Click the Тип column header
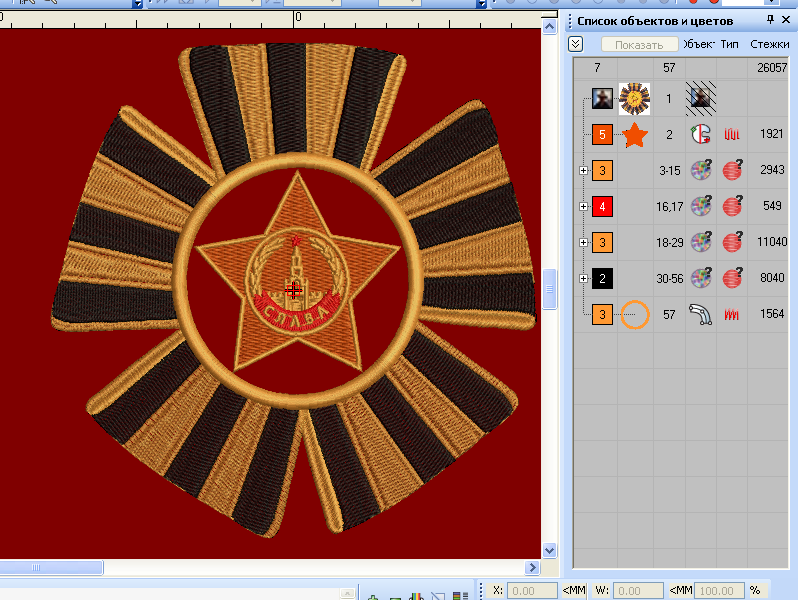This screenshot has height=600, width=800. coord(730,44)
